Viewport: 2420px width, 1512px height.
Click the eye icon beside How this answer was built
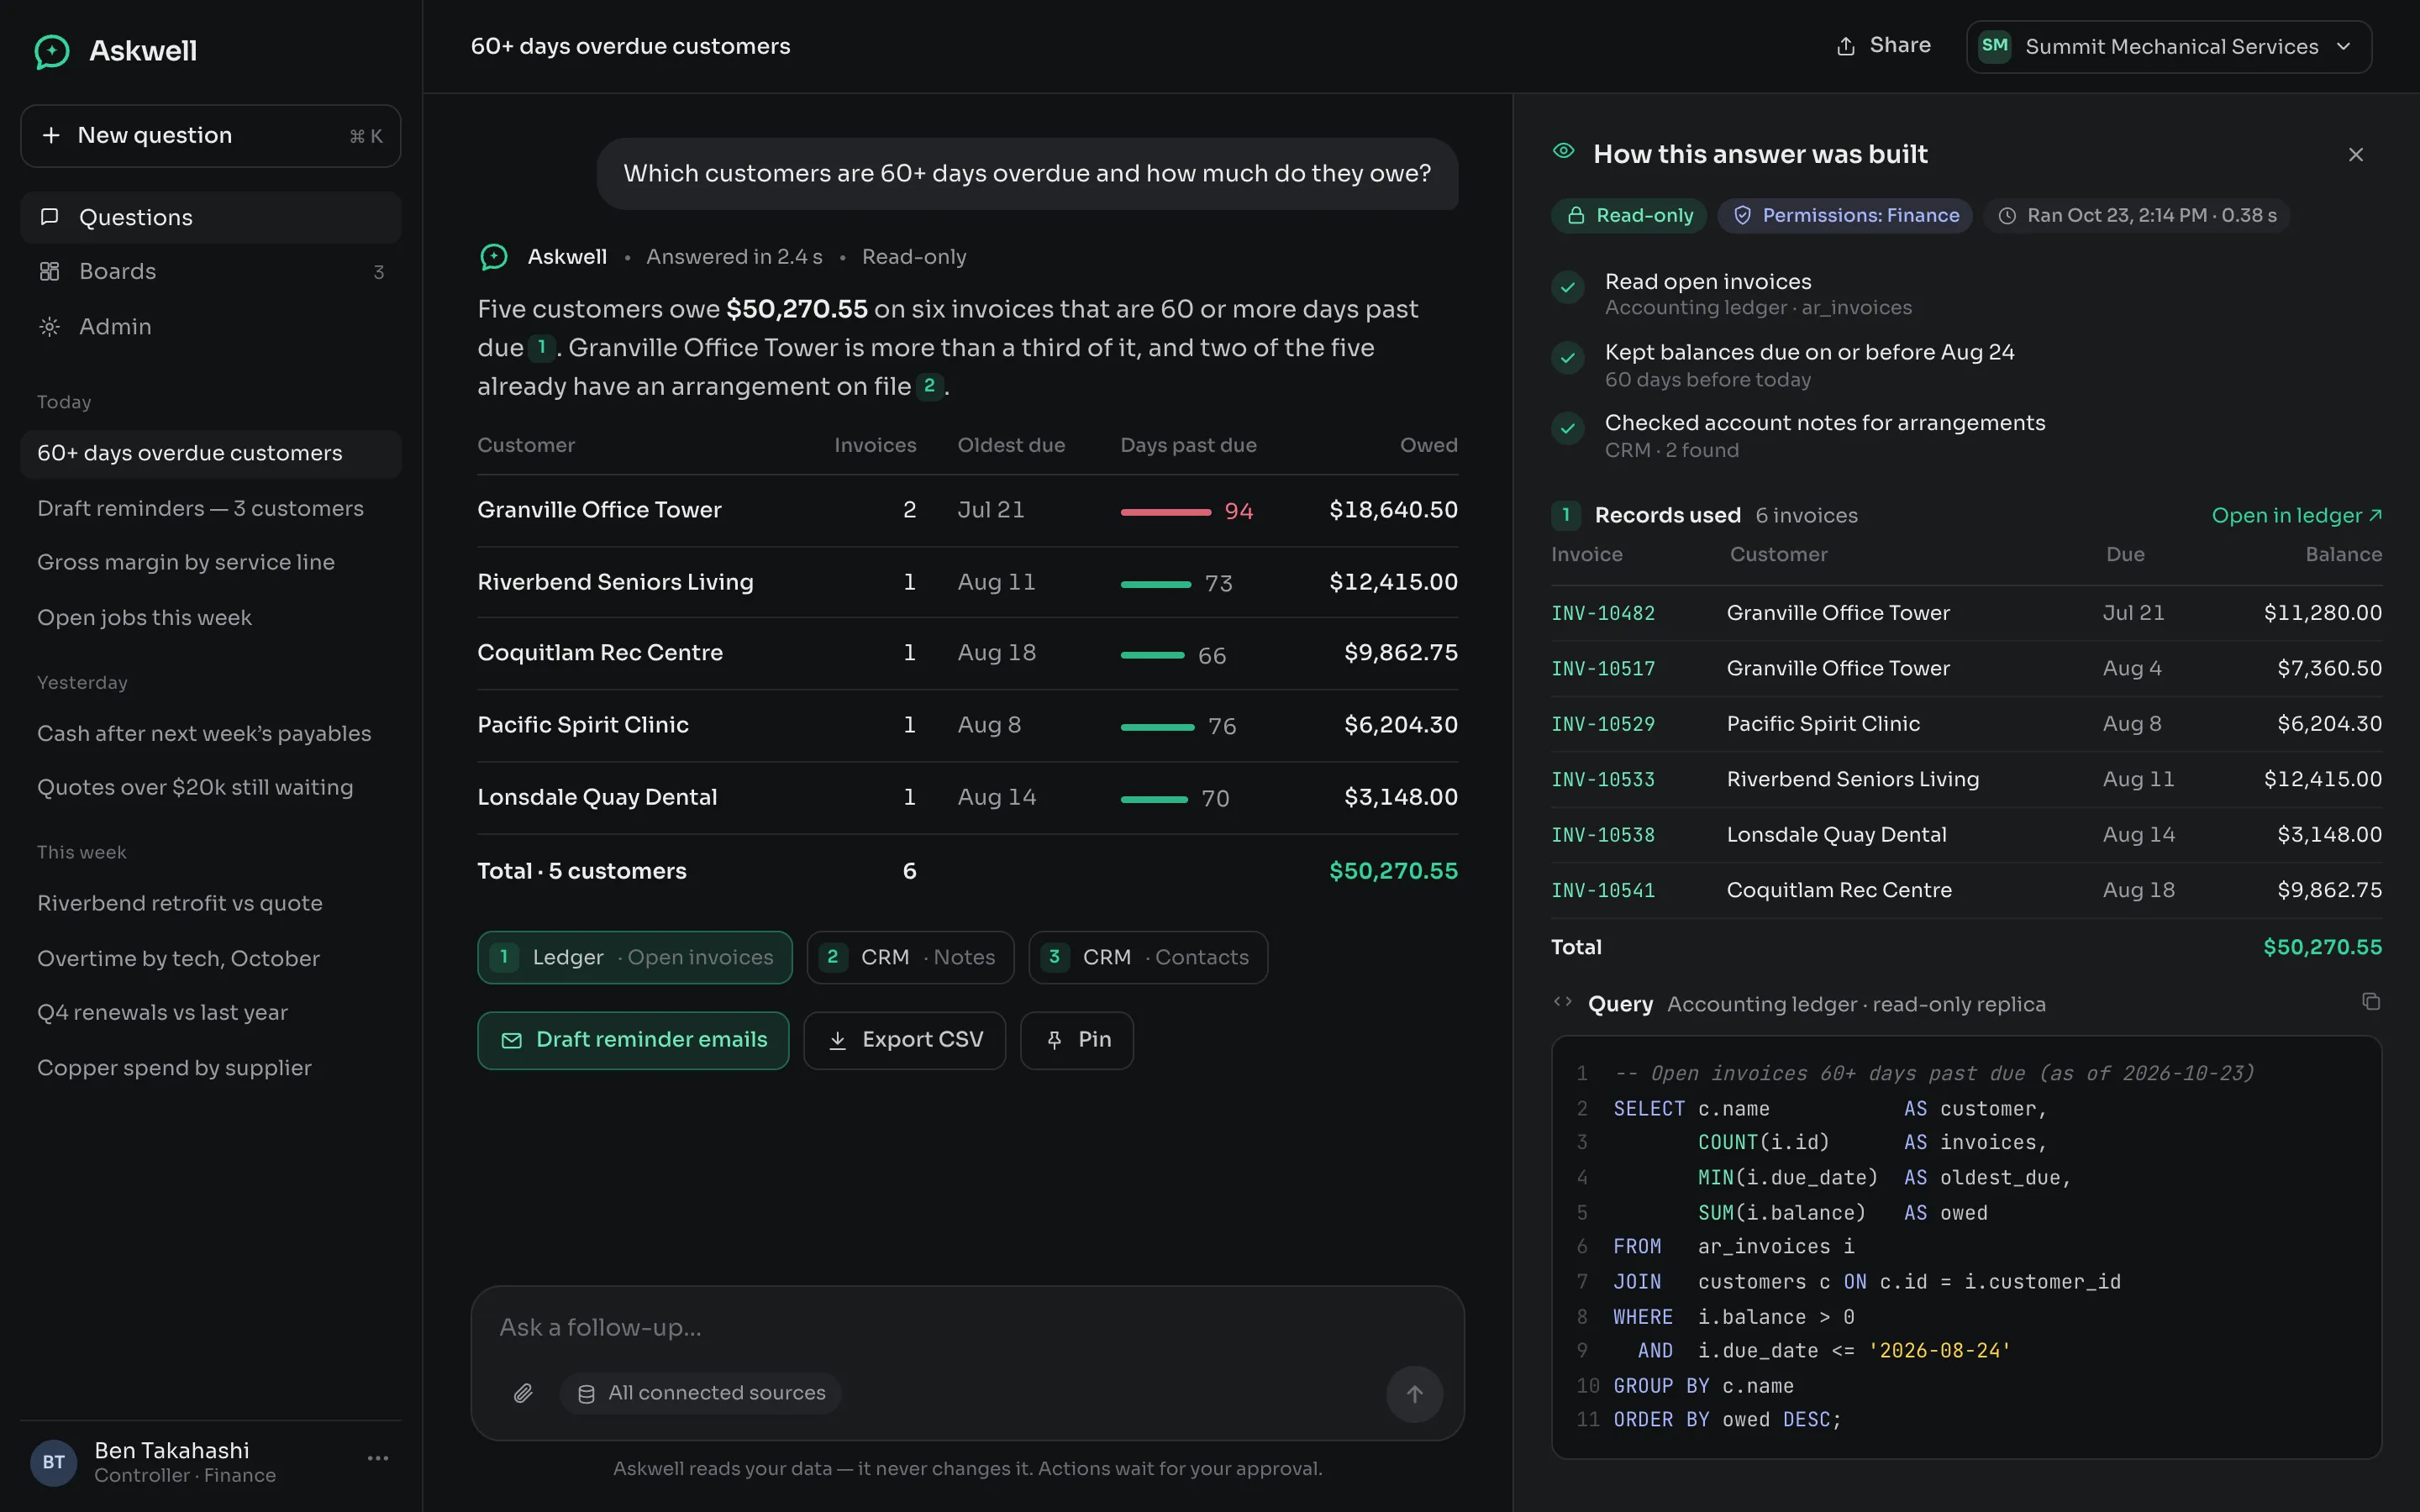pyautogui.click(x=1563, y=151)
